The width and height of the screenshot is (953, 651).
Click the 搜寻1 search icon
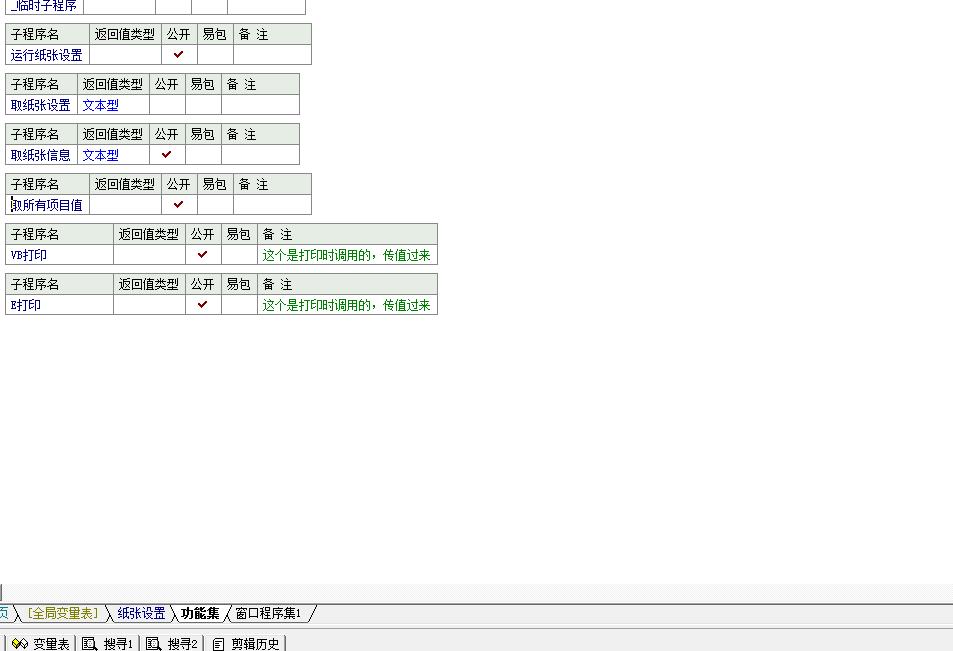coord(89,644)
